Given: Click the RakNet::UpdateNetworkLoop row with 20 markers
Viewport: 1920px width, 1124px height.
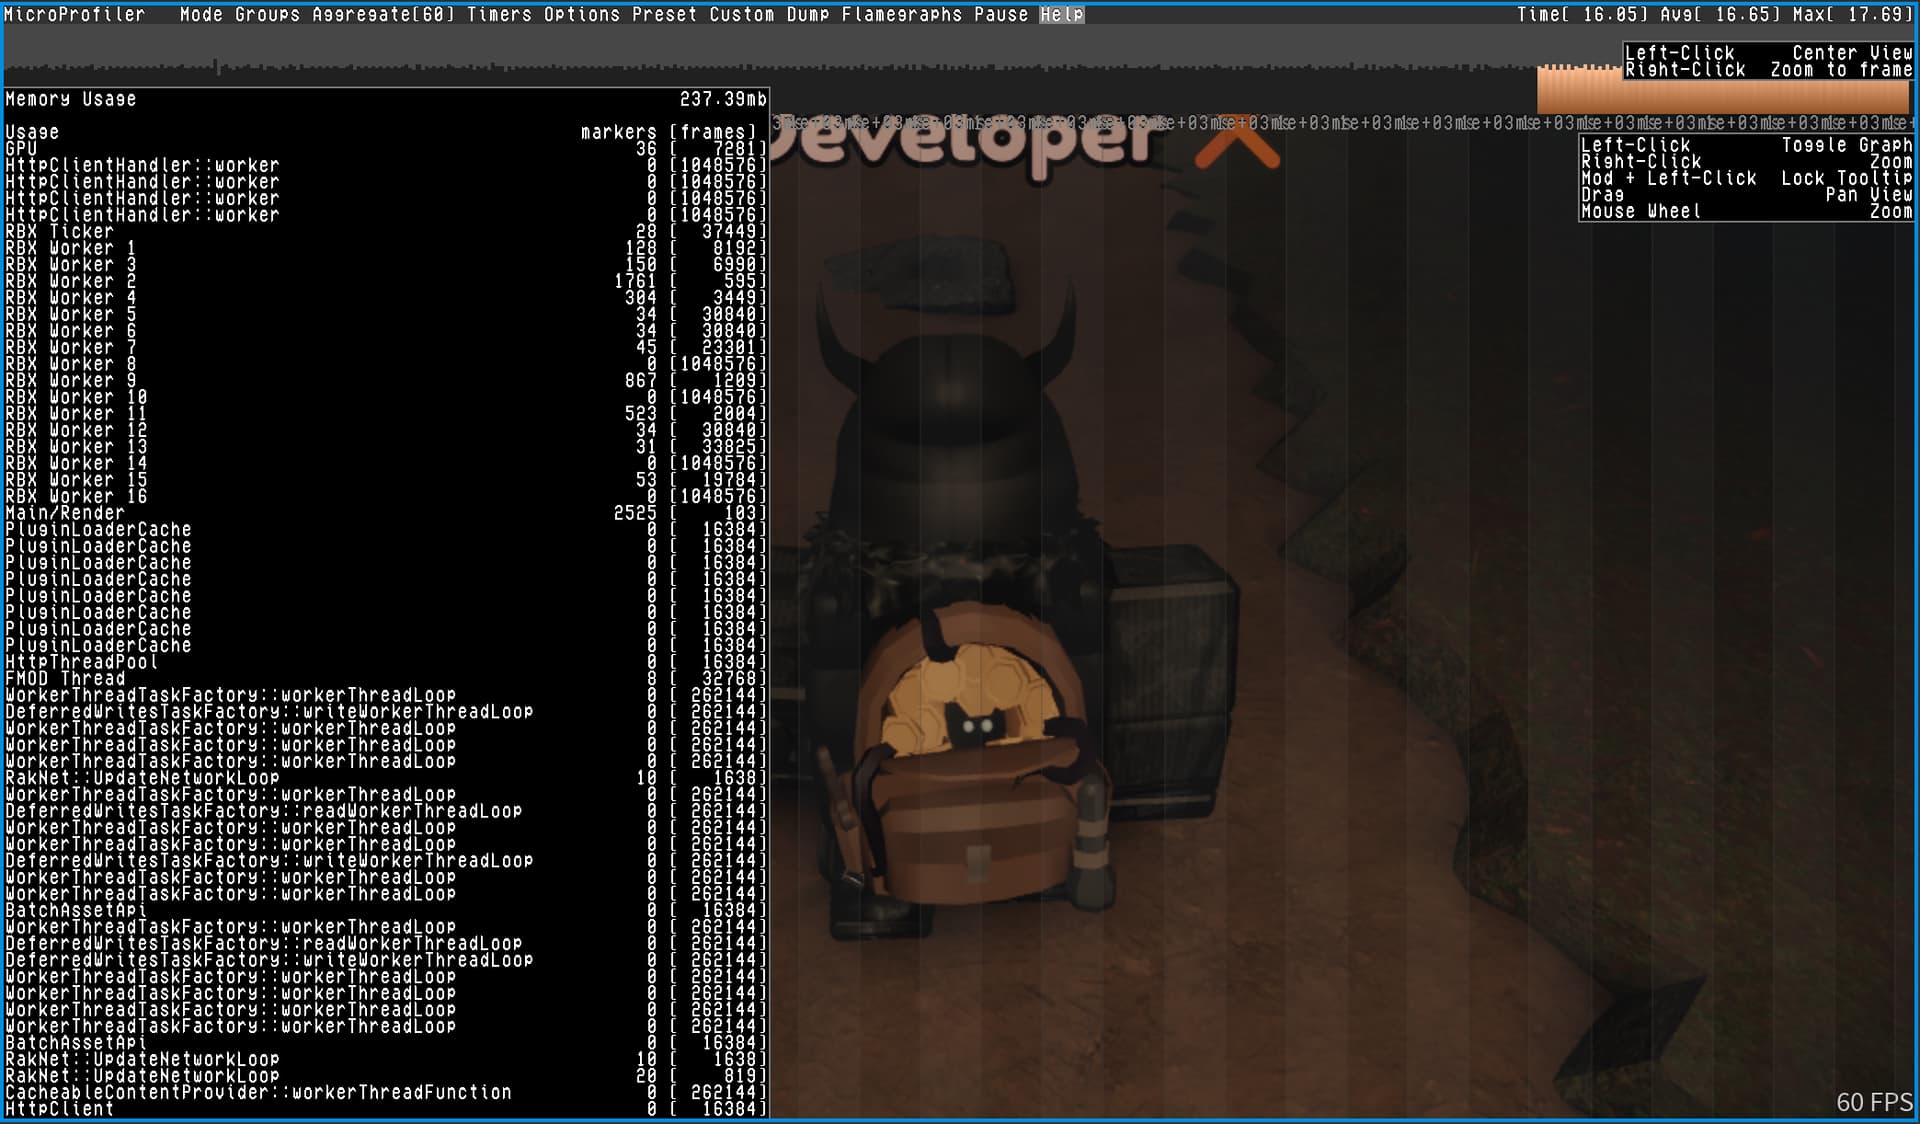Looking at the screenshot, I should pyautogui.click(x=386, y=1076).
